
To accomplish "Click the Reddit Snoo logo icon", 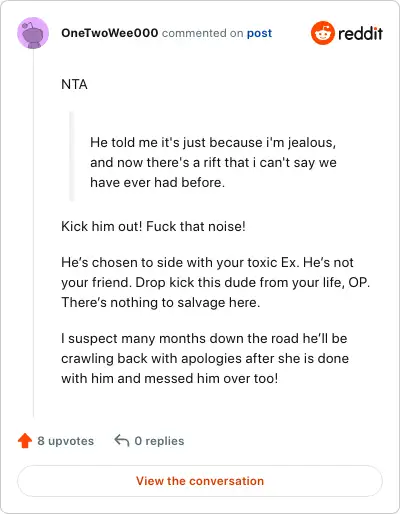I will (x=323, y=33).
